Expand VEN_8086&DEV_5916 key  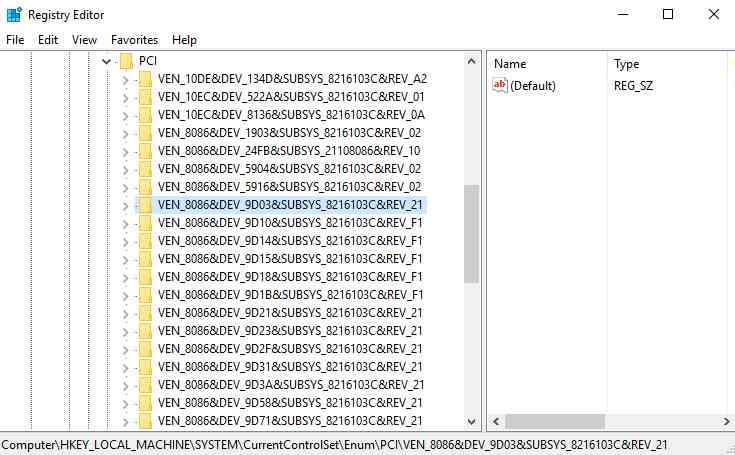point(125,187)
